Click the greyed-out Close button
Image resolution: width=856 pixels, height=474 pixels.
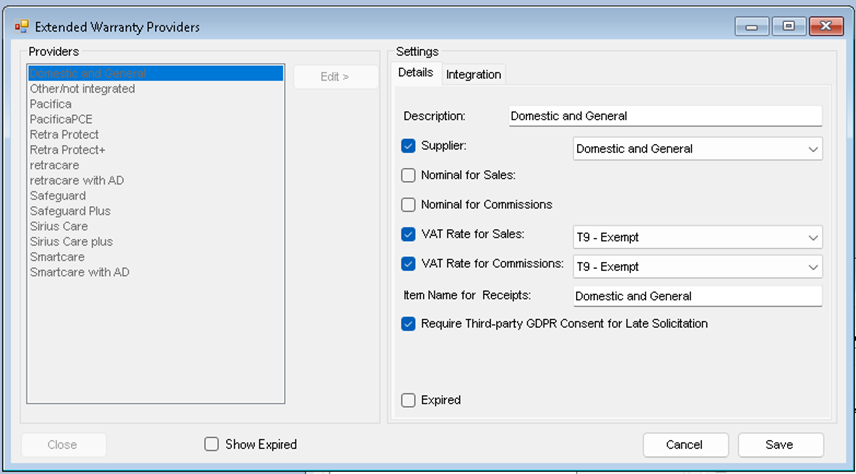coord(64,445)
